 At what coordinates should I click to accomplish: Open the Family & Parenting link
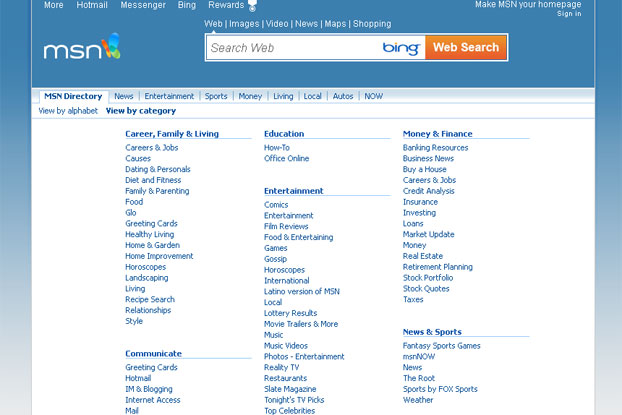pyautogui.click(x=157, y=191)
